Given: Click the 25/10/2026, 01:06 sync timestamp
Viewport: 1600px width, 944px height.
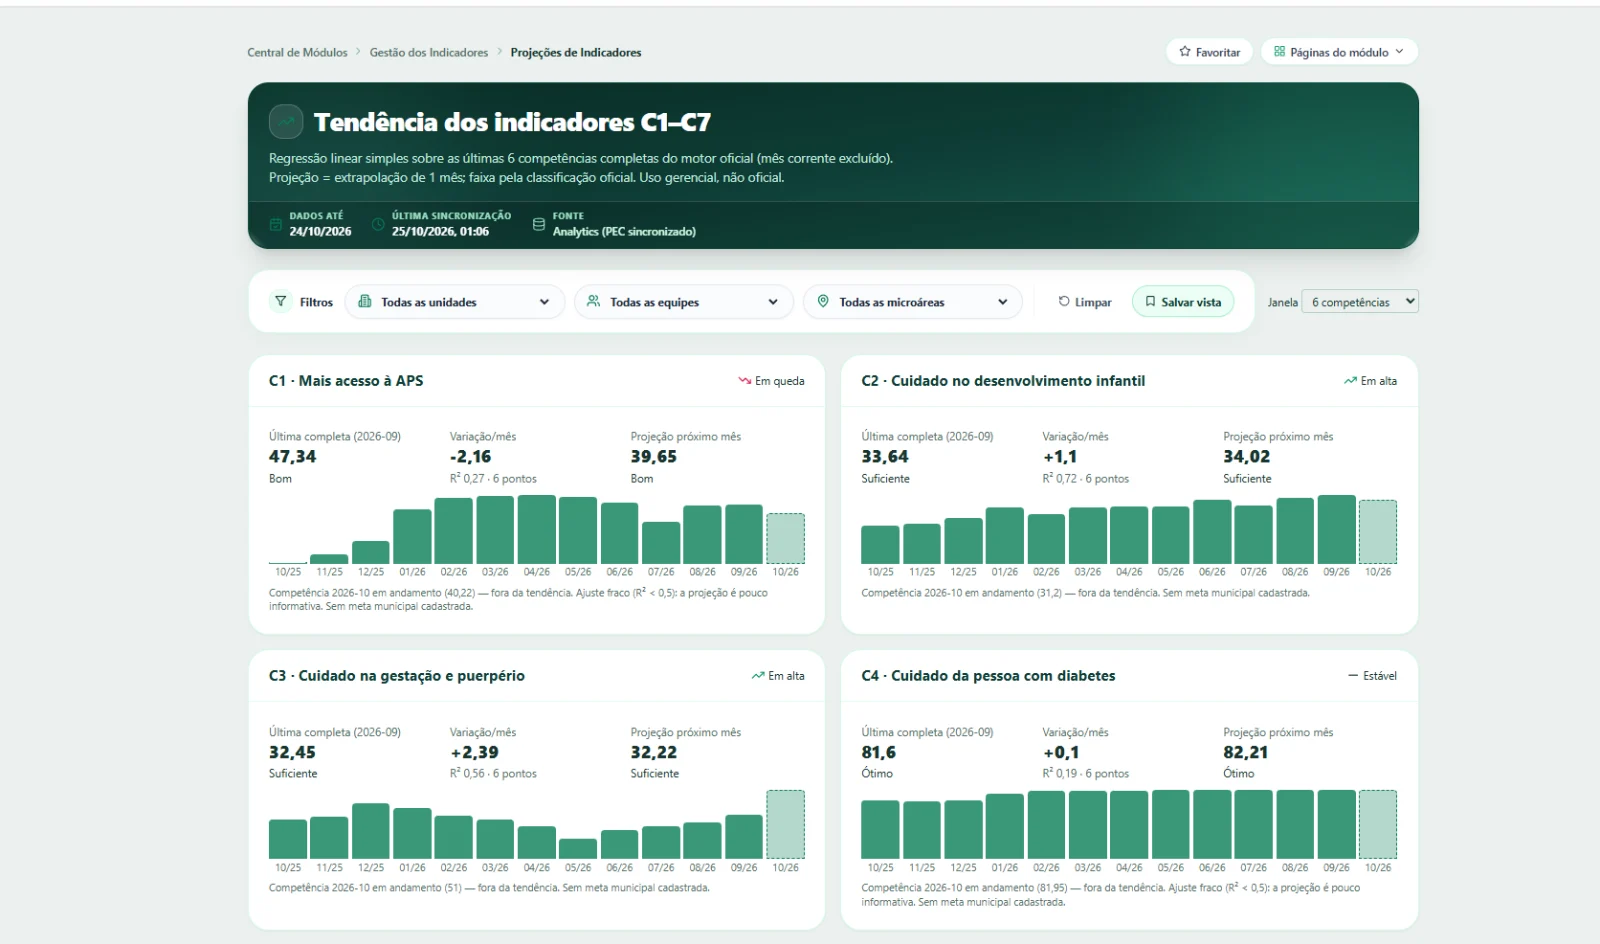Looking at the screenshot, I should tap(440, 232).
